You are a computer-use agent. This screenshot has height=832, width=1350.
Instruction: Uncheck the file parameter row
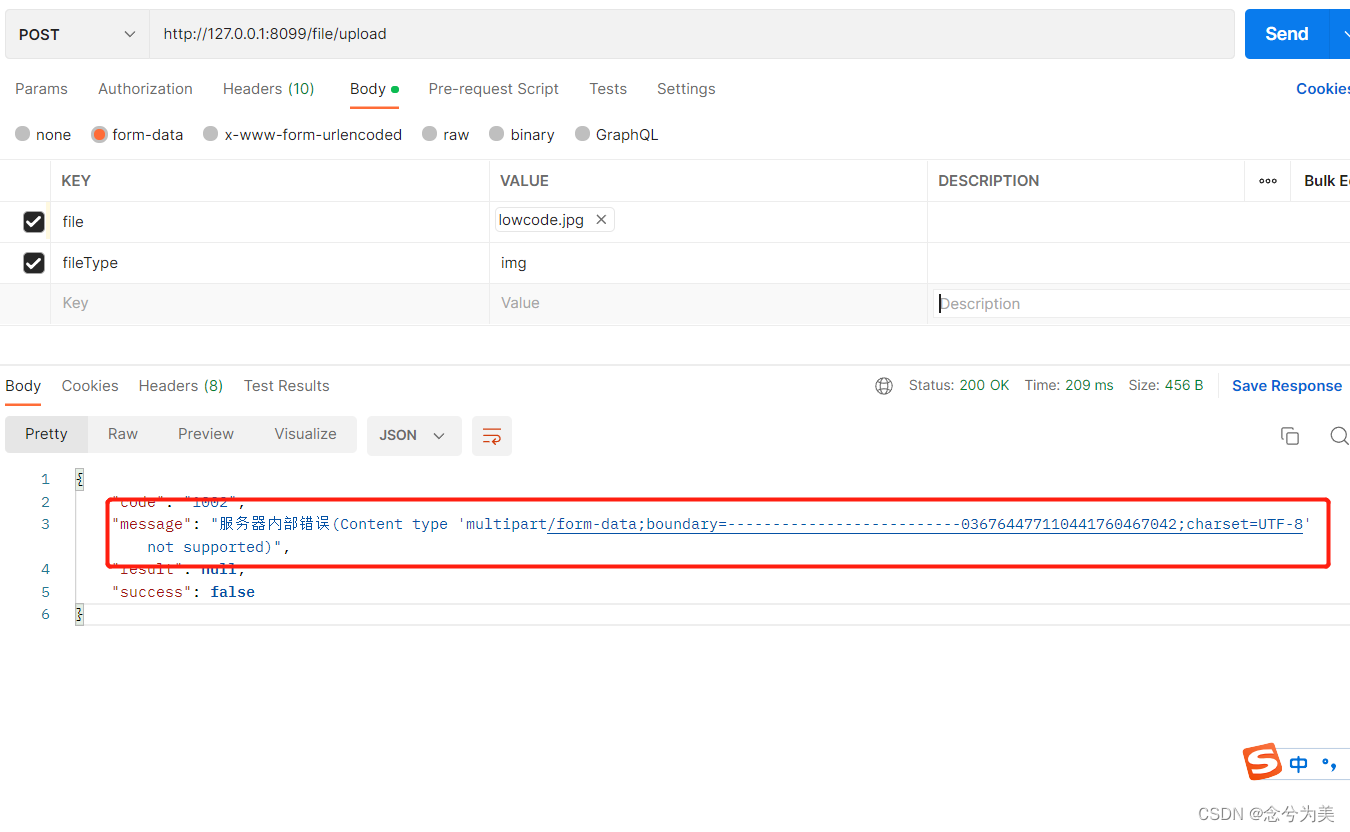[x=33, y=221]
